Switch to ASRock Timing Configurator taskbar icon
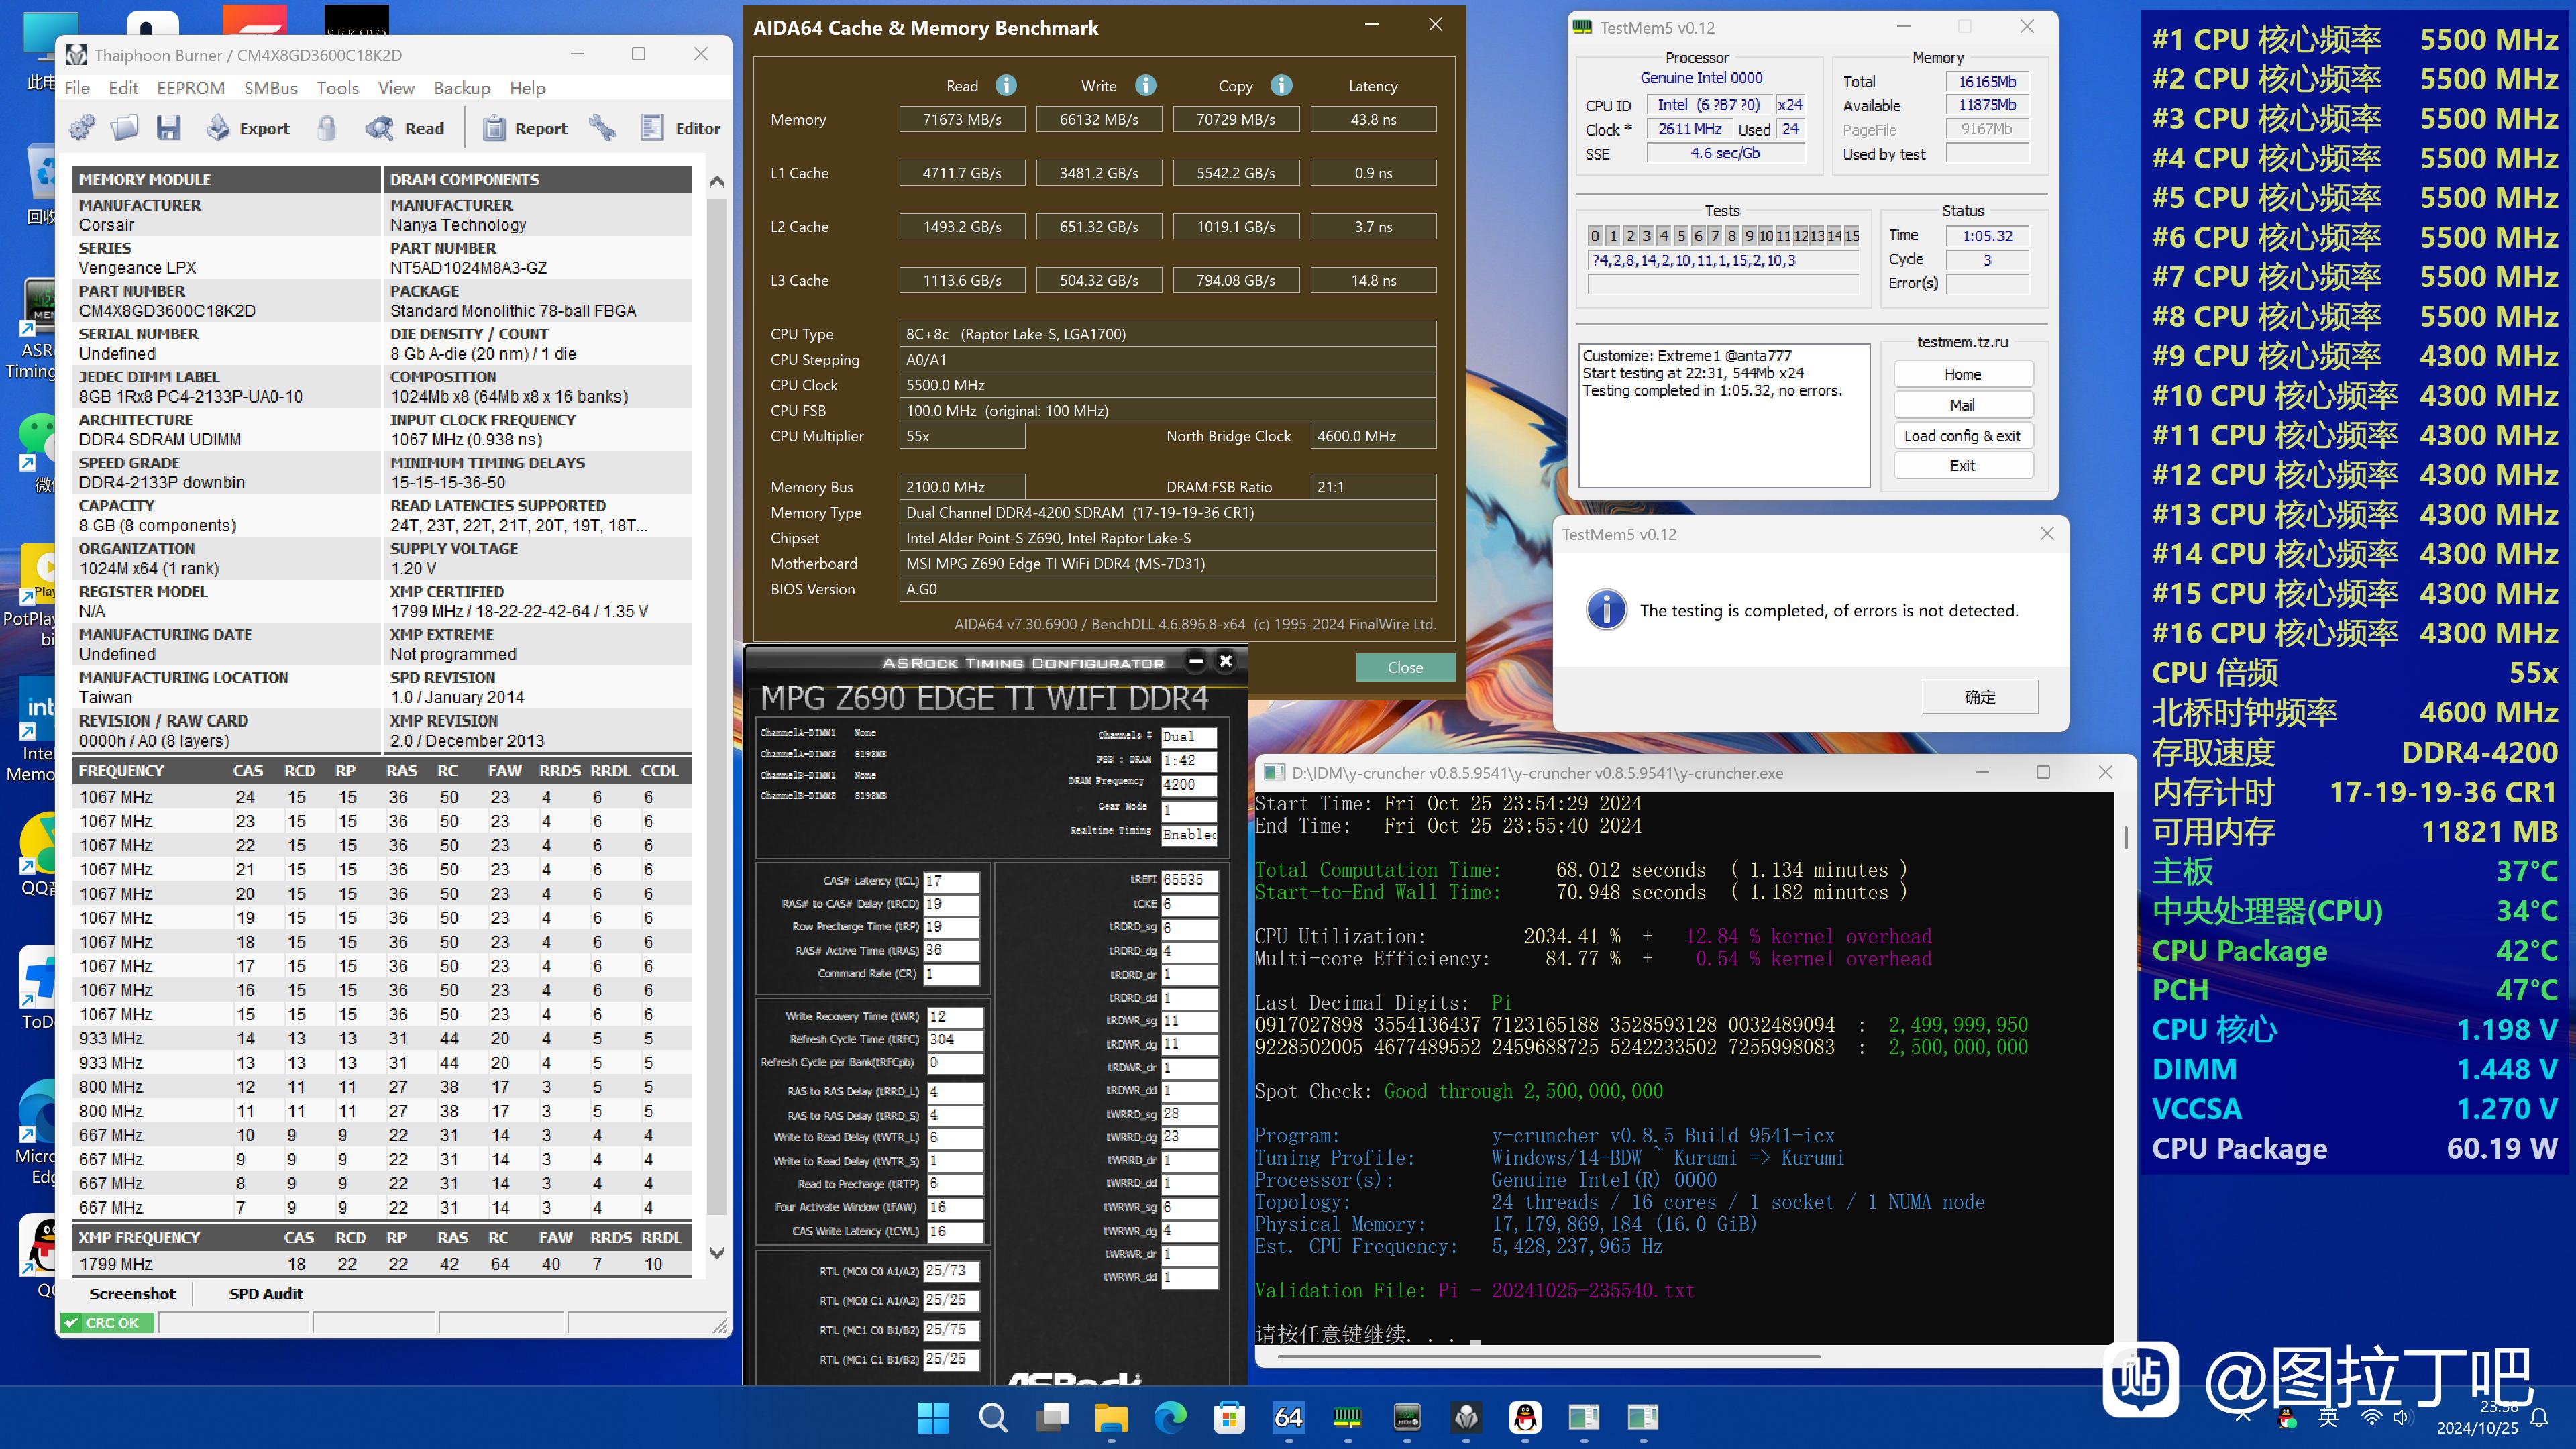The width and height of the screenshot is (2576, 1449). click(1407, 1417)
